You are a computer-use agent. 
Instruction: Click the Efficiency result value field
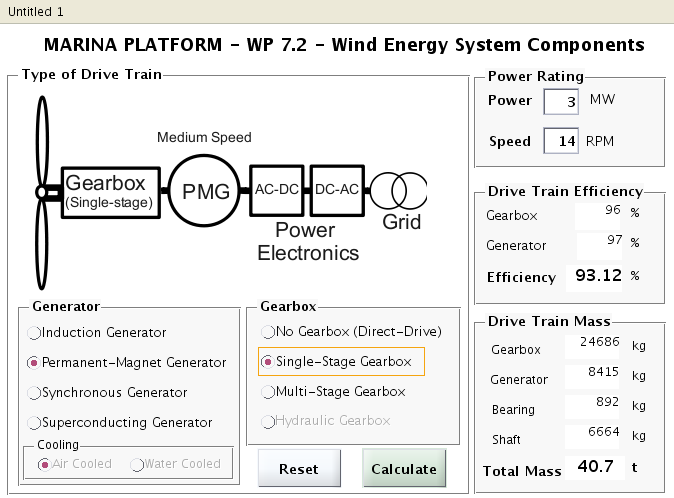click(x=594, y=277)
